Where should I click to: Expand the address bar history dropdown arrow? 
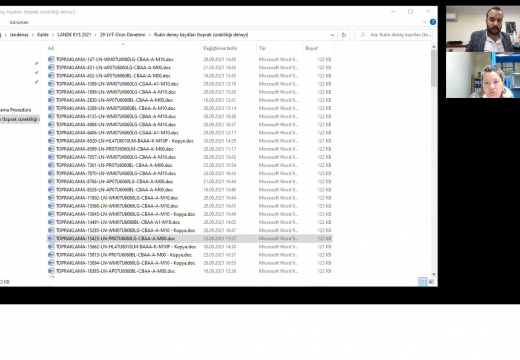tap(332, 35)
